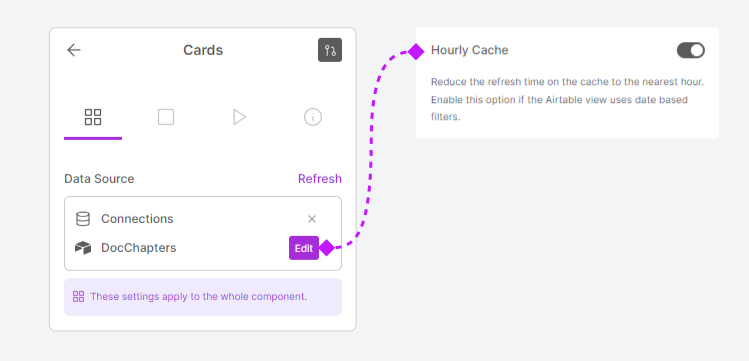
Task: Click the database icon beside Connections
Action: [x=83, y=219]
